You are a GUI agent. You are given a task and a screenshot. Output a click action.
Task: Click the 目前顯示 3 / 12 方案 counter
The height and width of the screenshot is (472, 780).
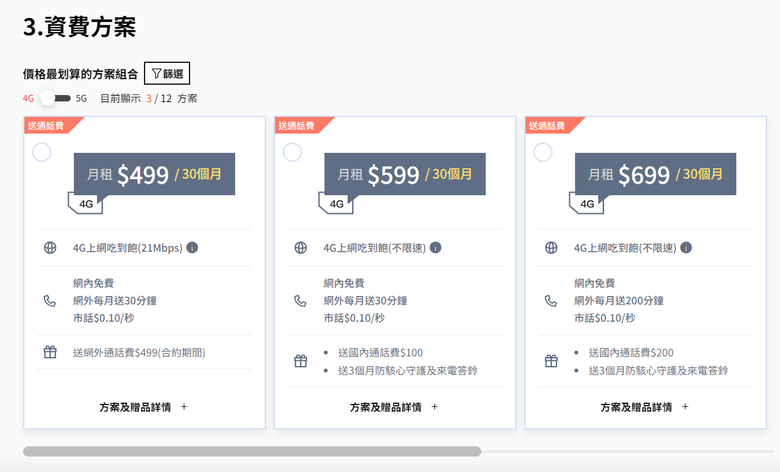(149, 98)
